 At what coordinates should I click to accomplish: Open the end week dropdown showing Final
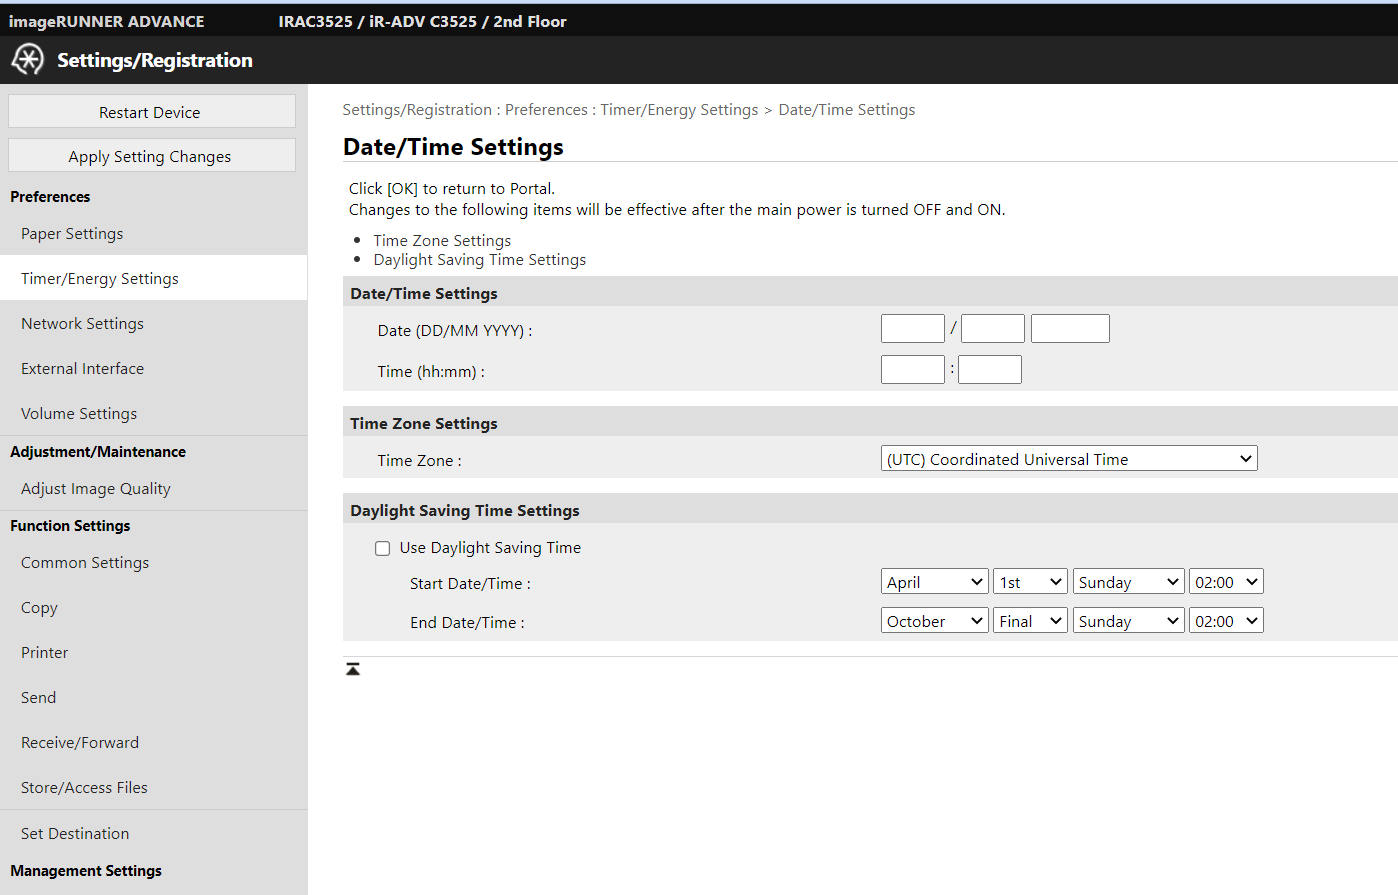tap(1030, 621)
